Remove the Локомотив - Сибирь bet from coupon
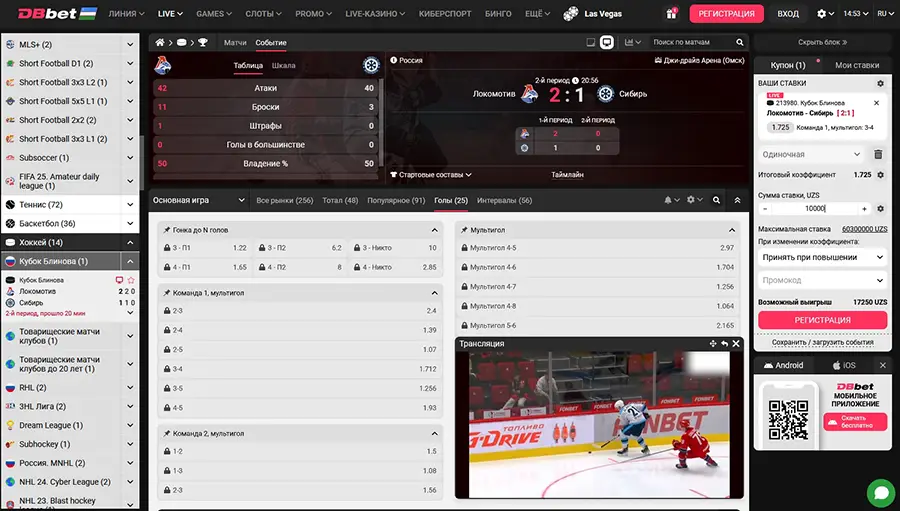Image resolution: width=900 pixels, height=511 pixels. pyautogui.click(x=876, y=103)
